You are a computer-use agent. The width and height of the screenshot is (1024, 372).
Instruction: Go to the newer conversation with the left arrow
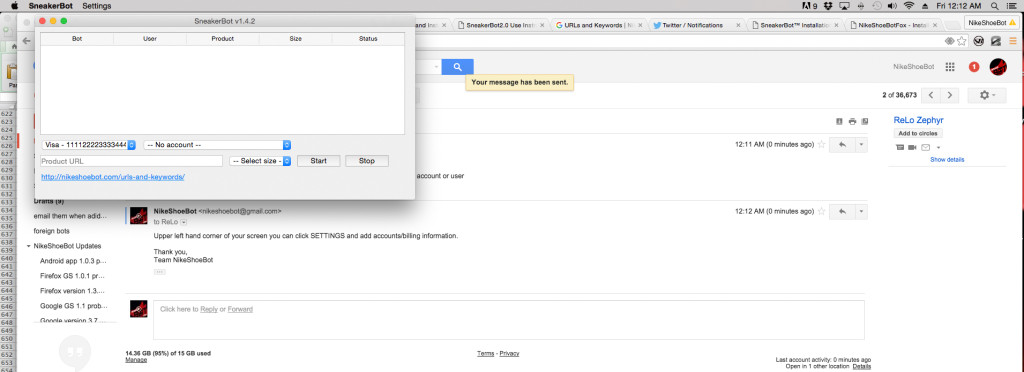[931, 95]
